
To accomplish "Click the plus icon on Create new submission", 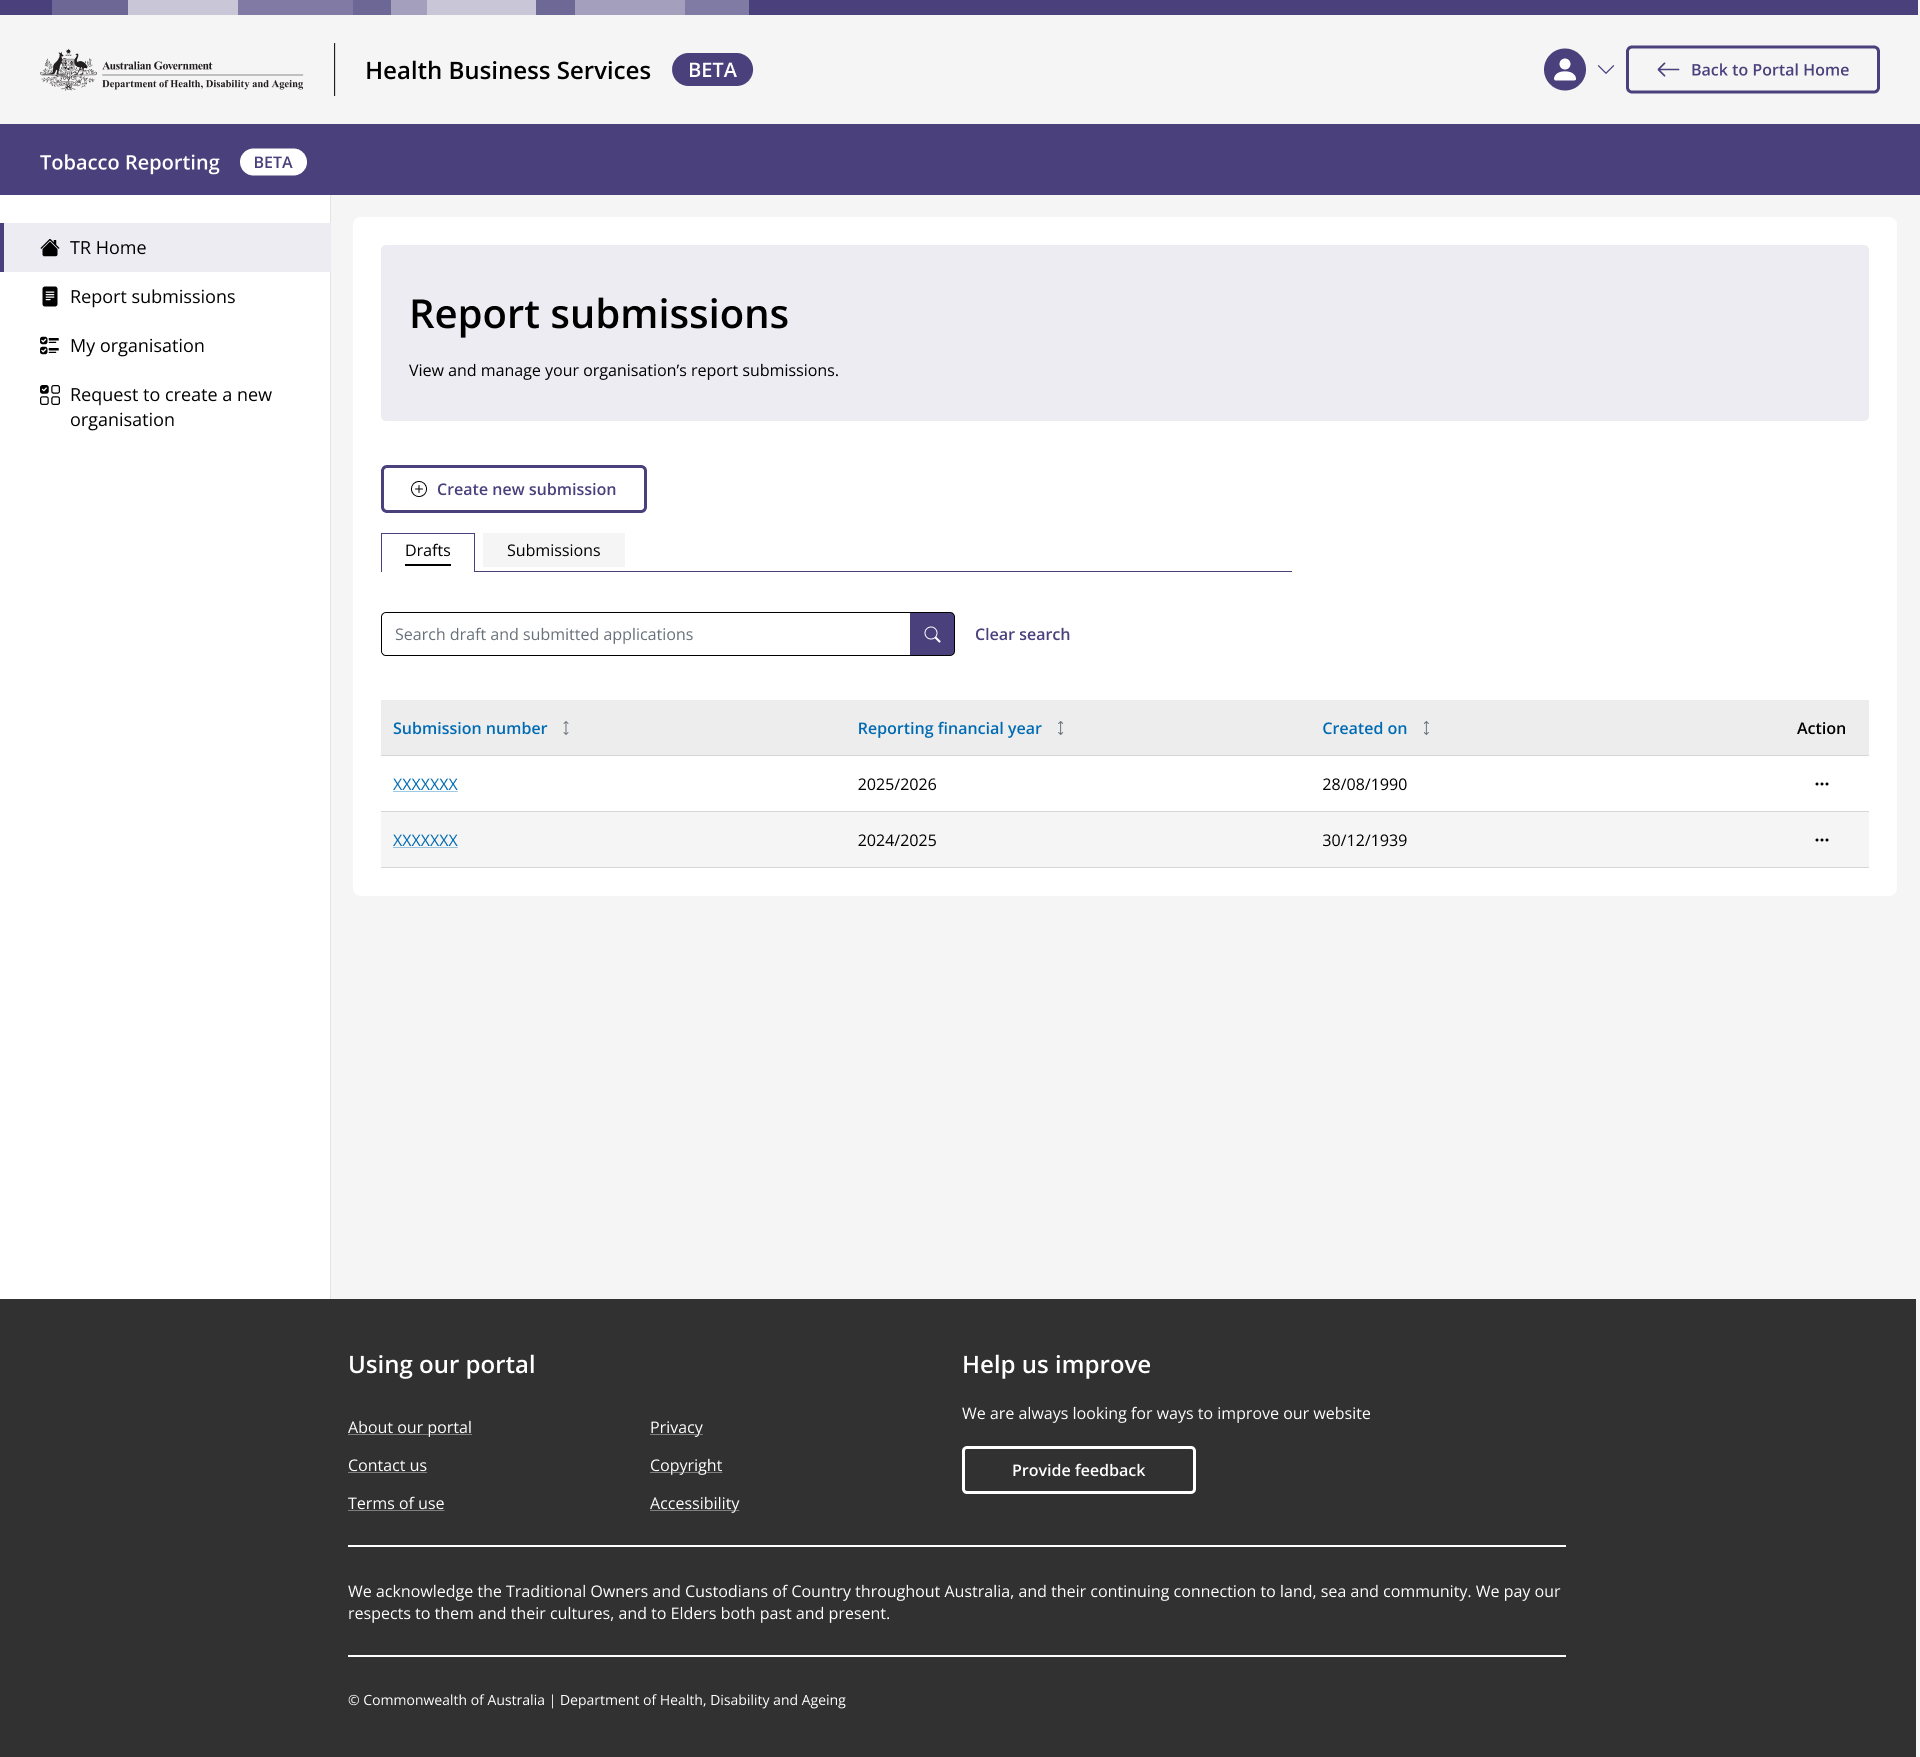I will (x=419, y=489).
